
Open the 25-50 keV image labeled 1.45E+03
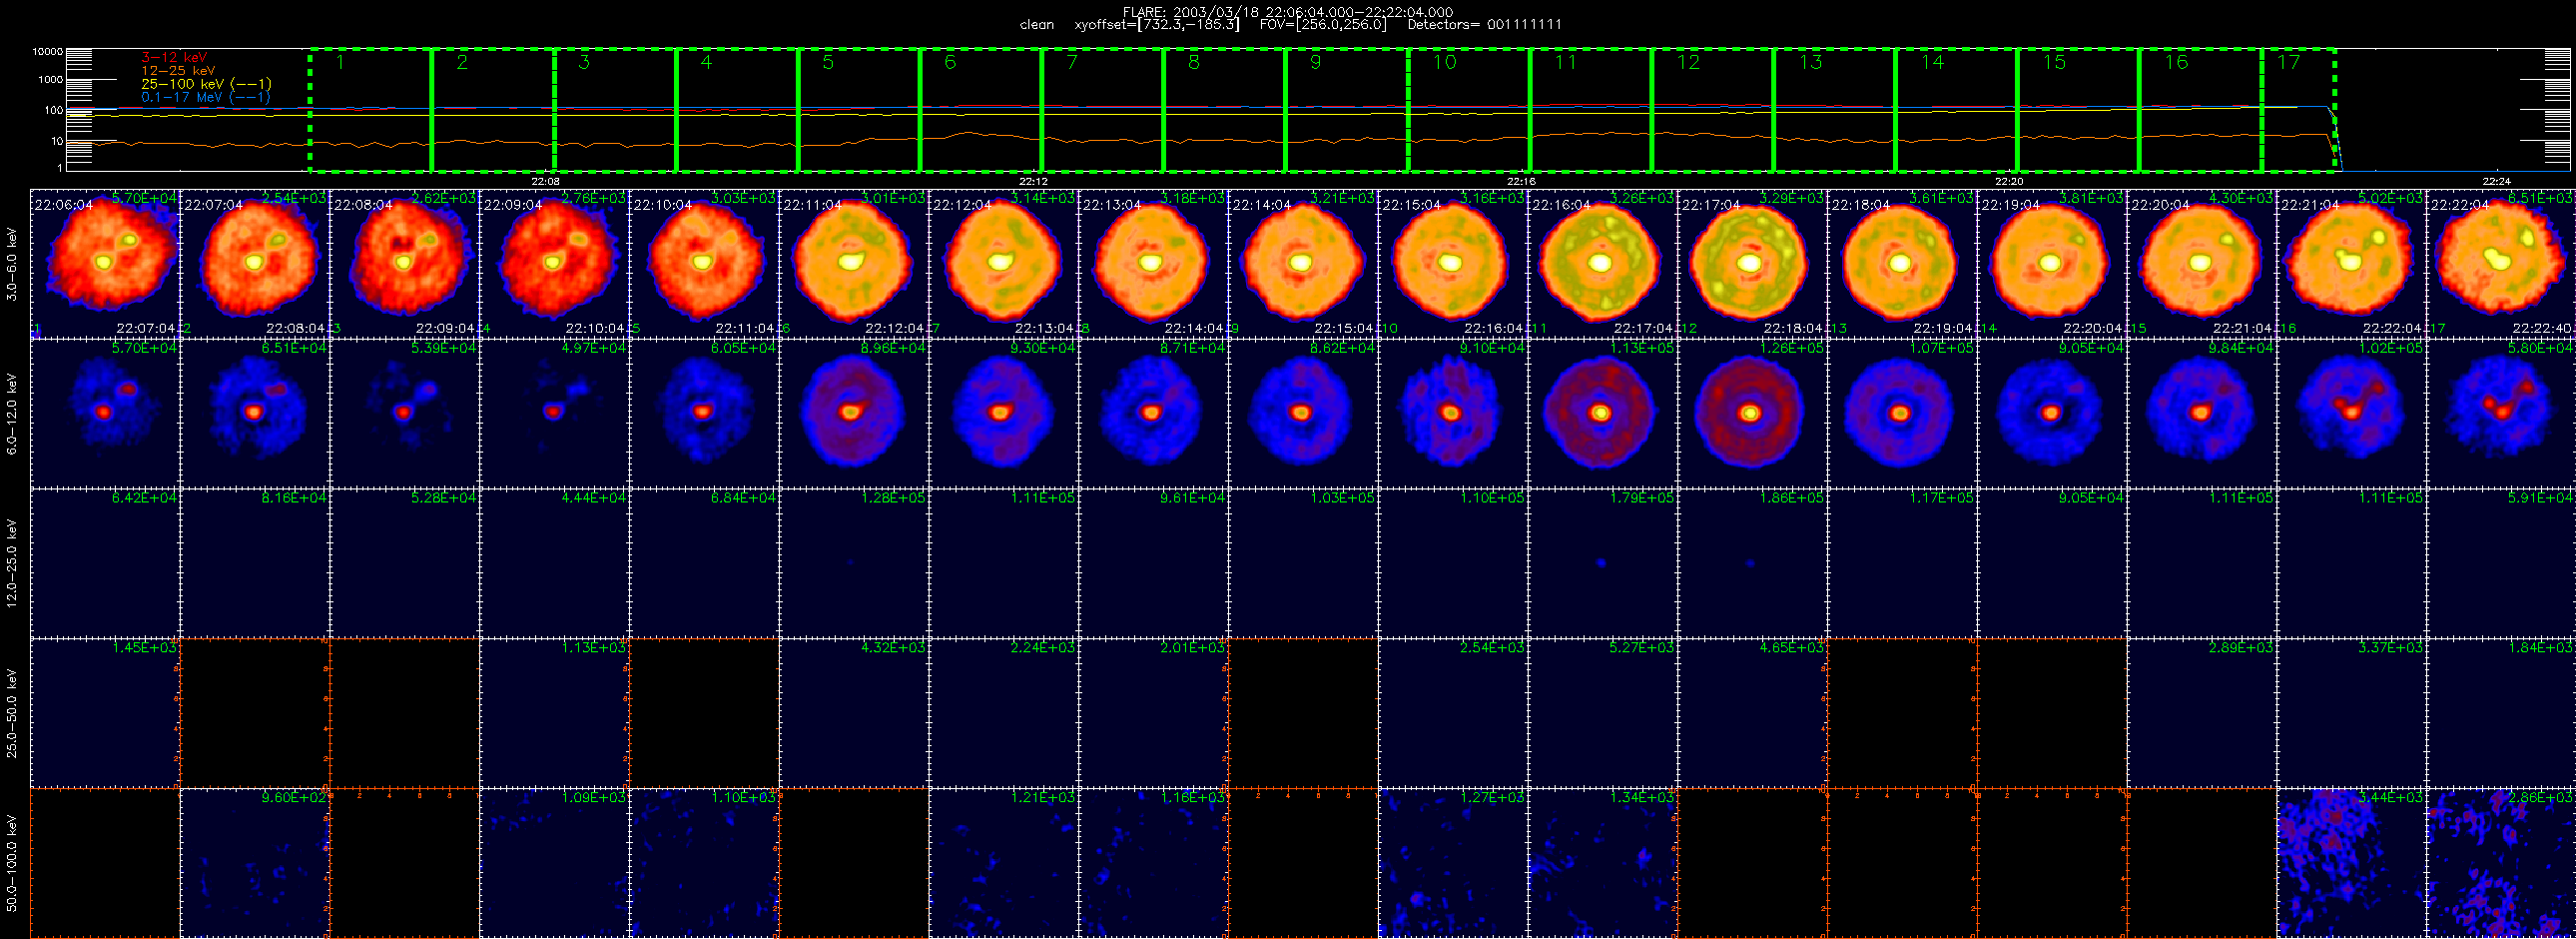coord(106,713)
